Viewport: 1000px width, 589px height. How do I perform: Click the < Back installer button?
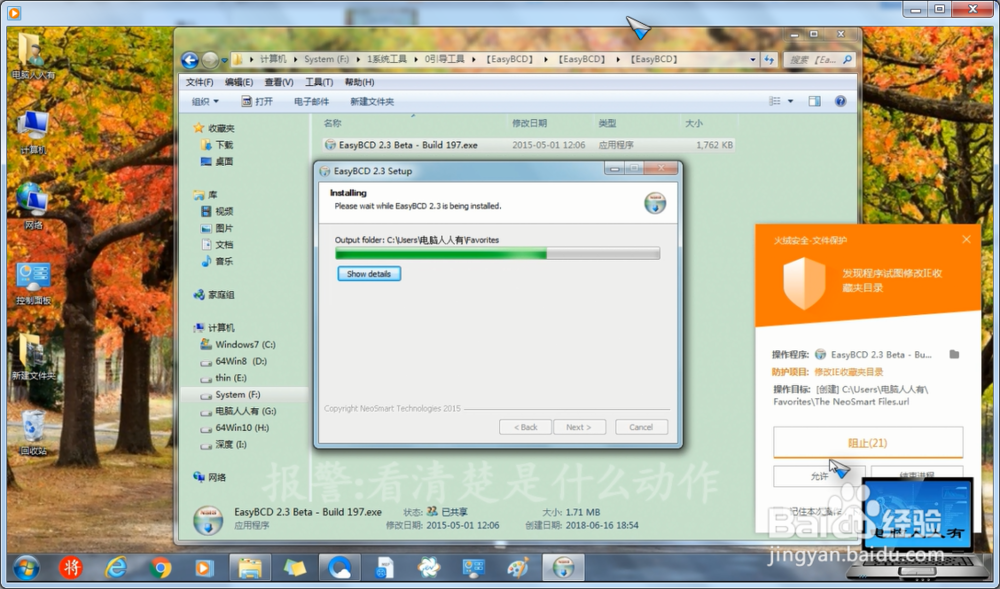coord(525,427)
